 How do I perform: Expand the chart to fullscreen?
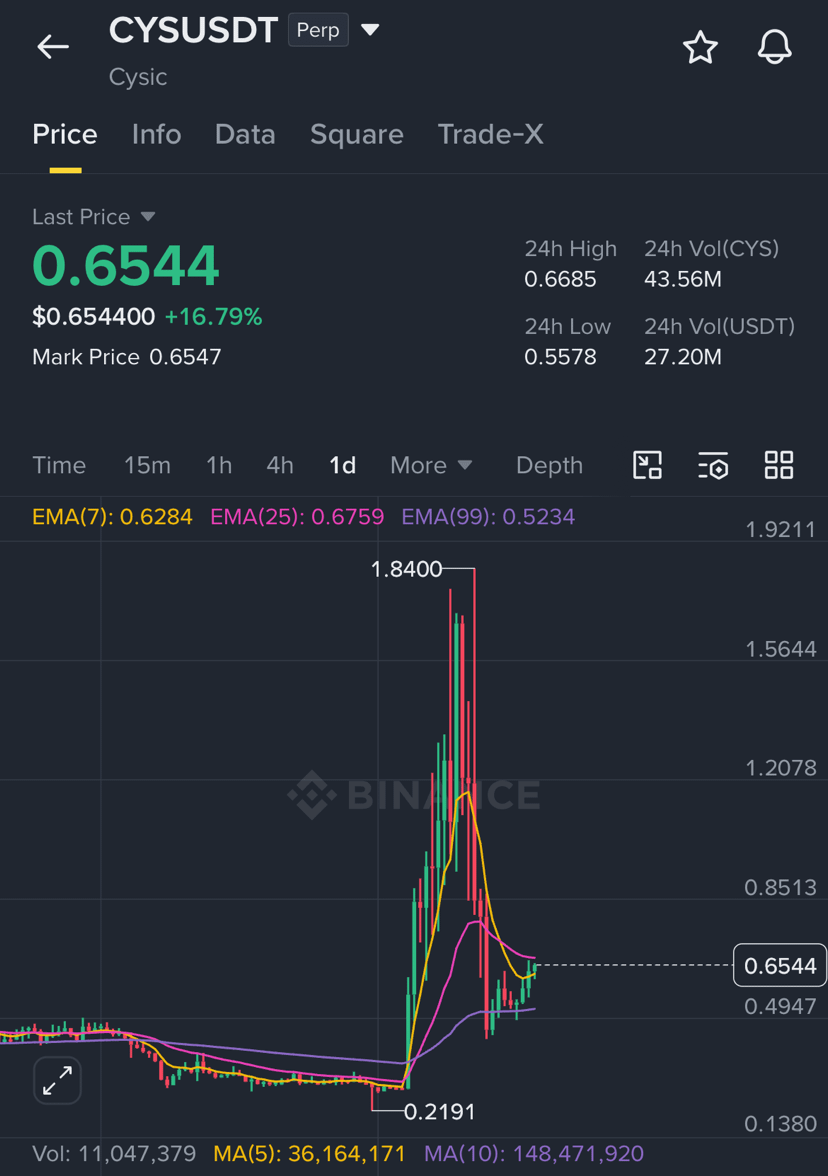coord(57,1081)
